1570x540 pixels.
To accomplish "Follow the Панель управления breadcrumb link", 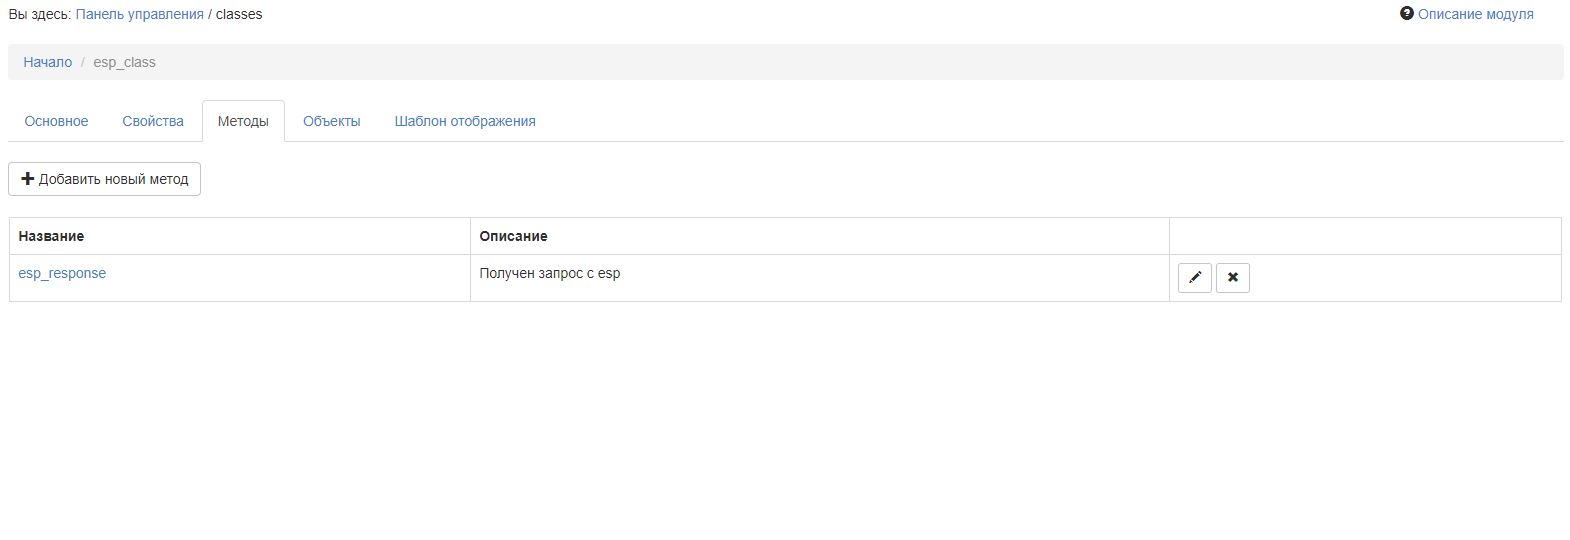I will 139,14.
